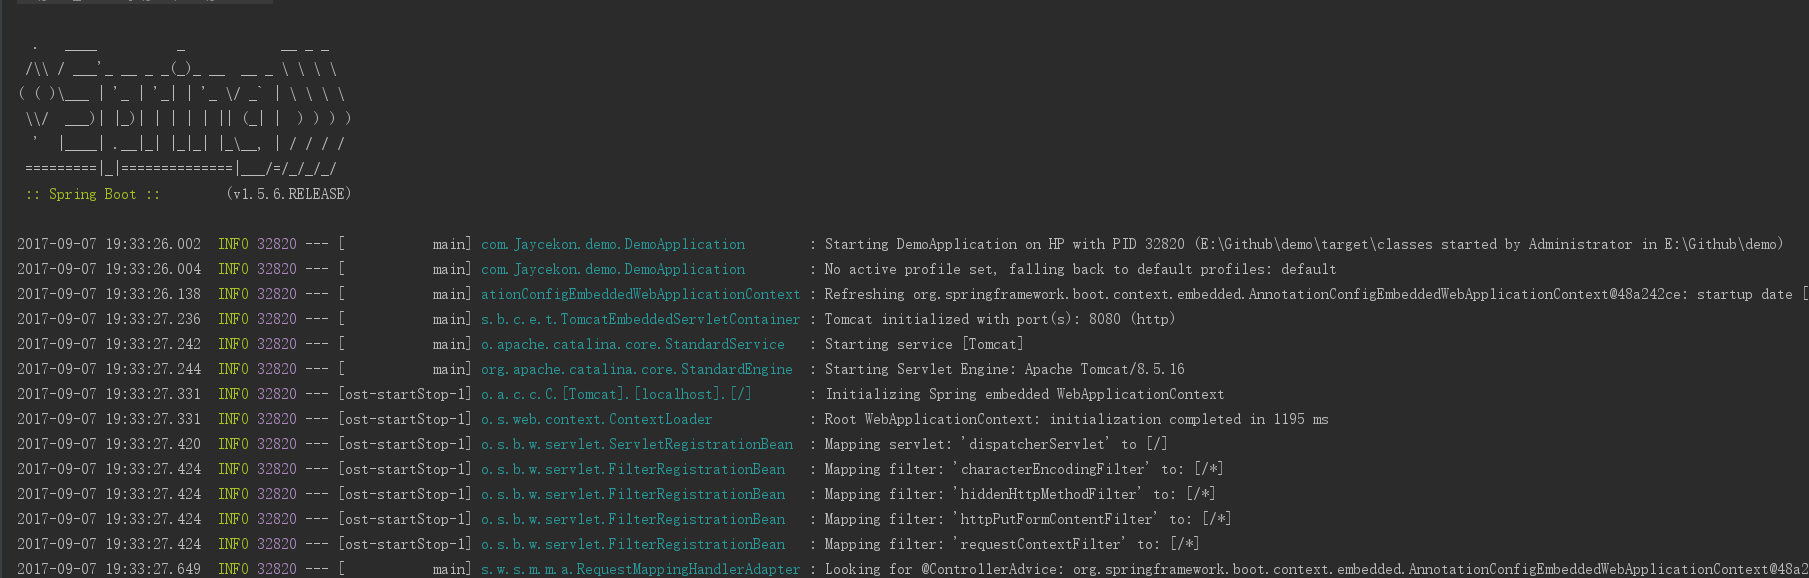Click 'FilterRegistrationBean' in the requestContextFilter row
This screenshot has height=578, width=1809.
click(697, 544)
